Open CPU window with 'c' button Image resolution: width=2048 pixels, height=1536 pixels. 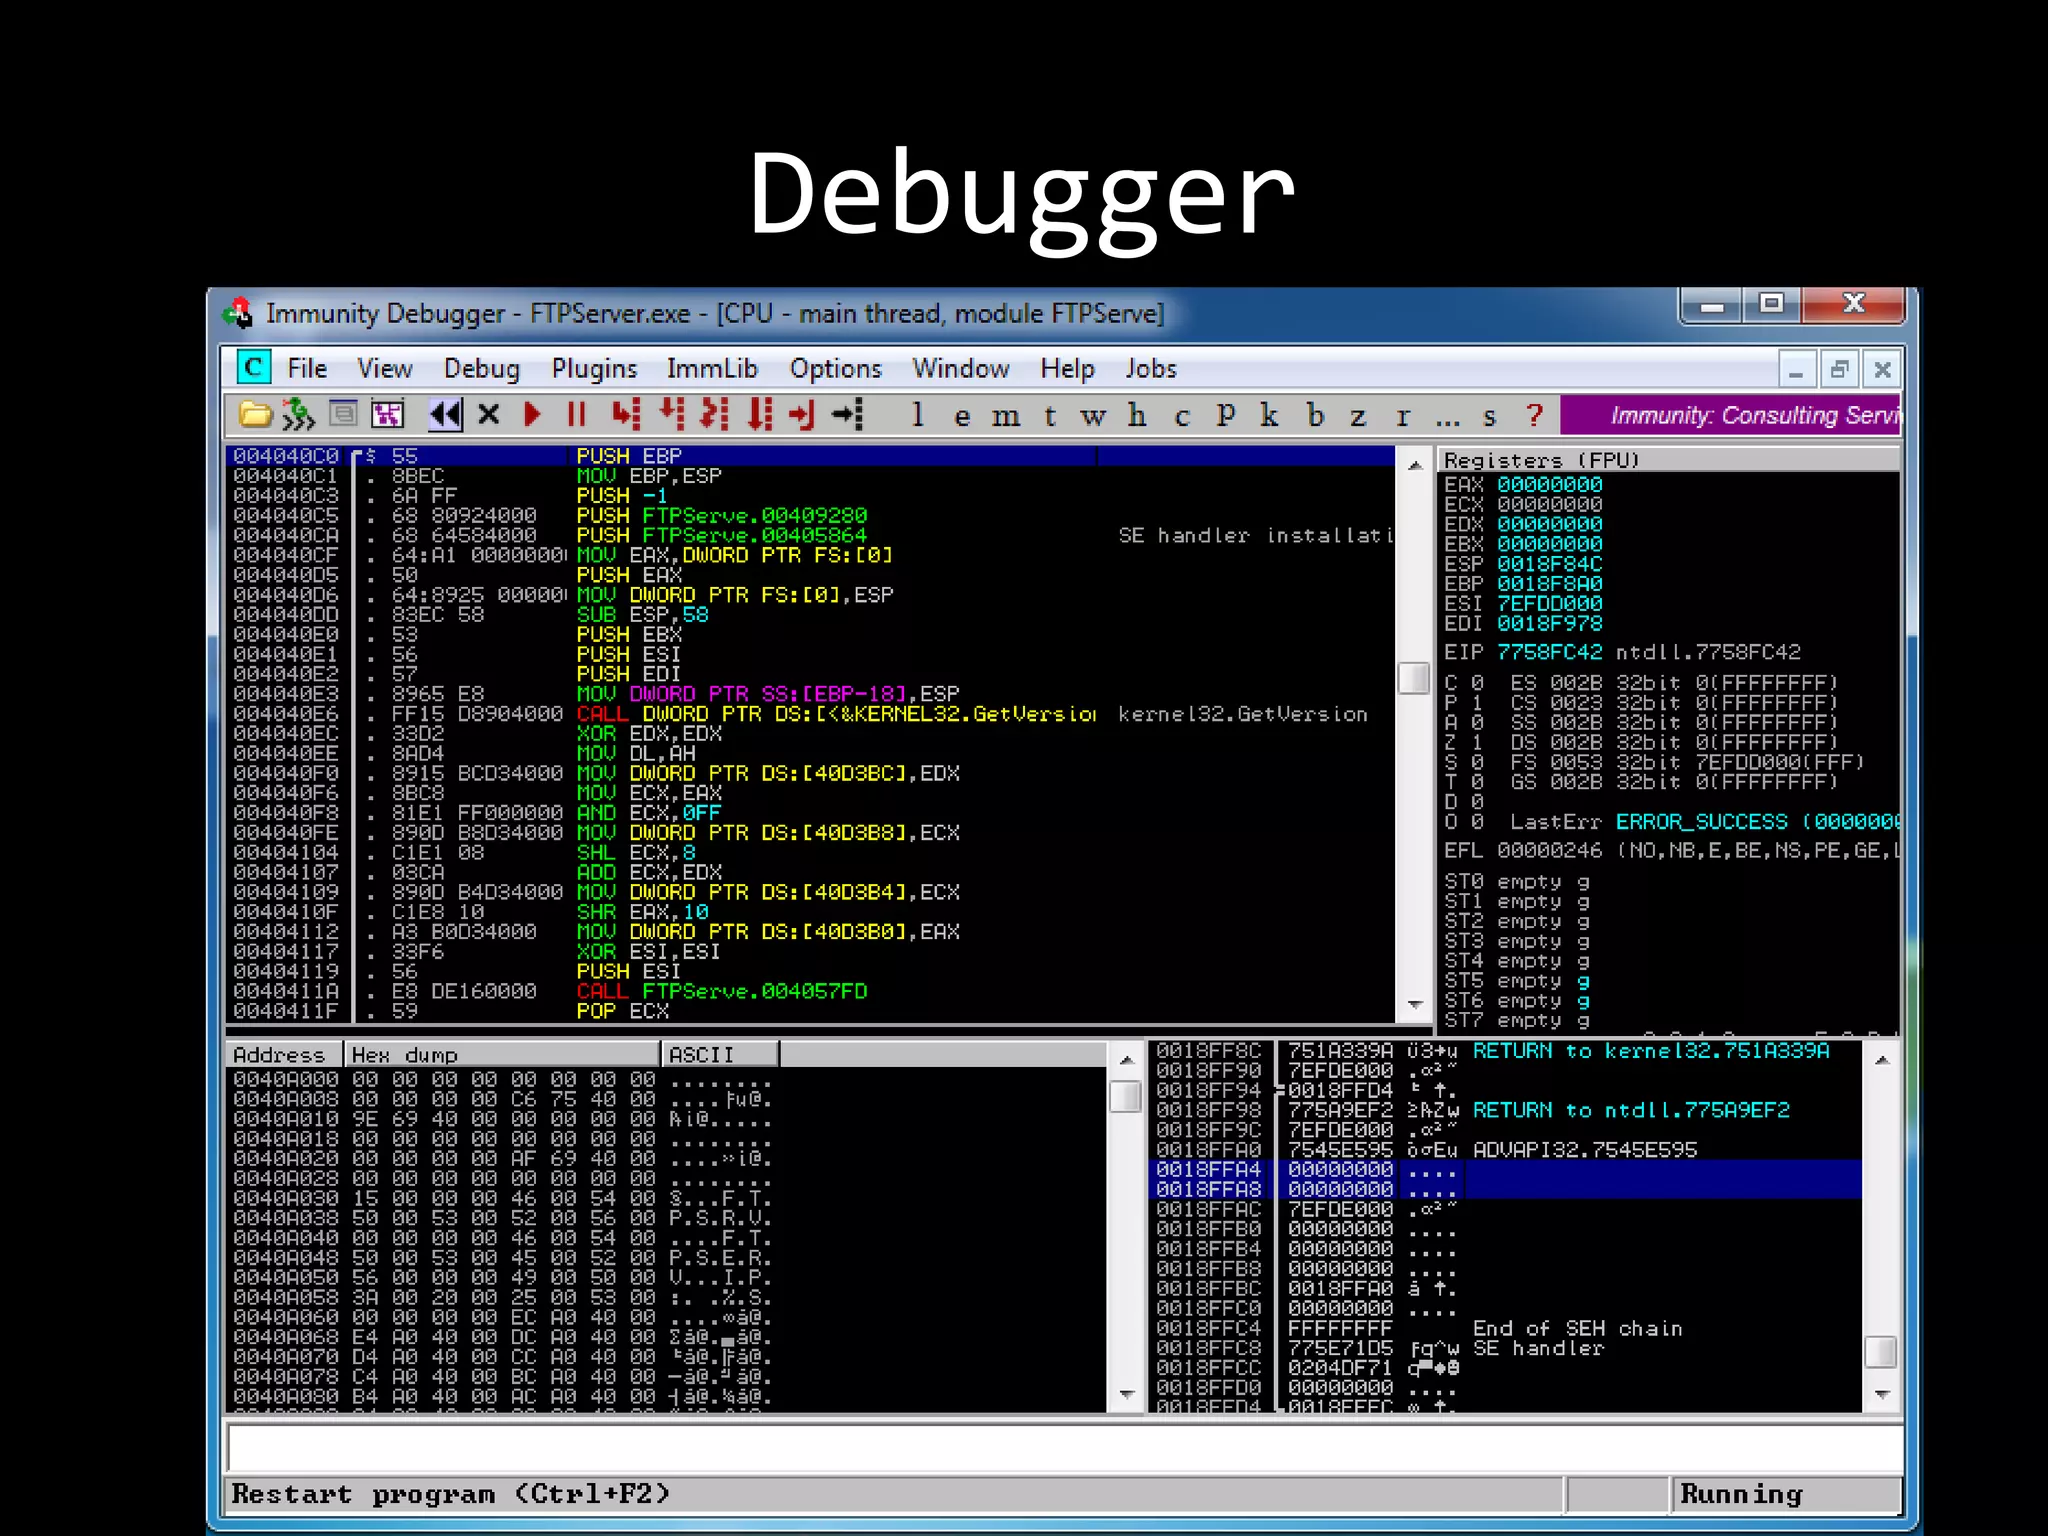coord(1182,416)
